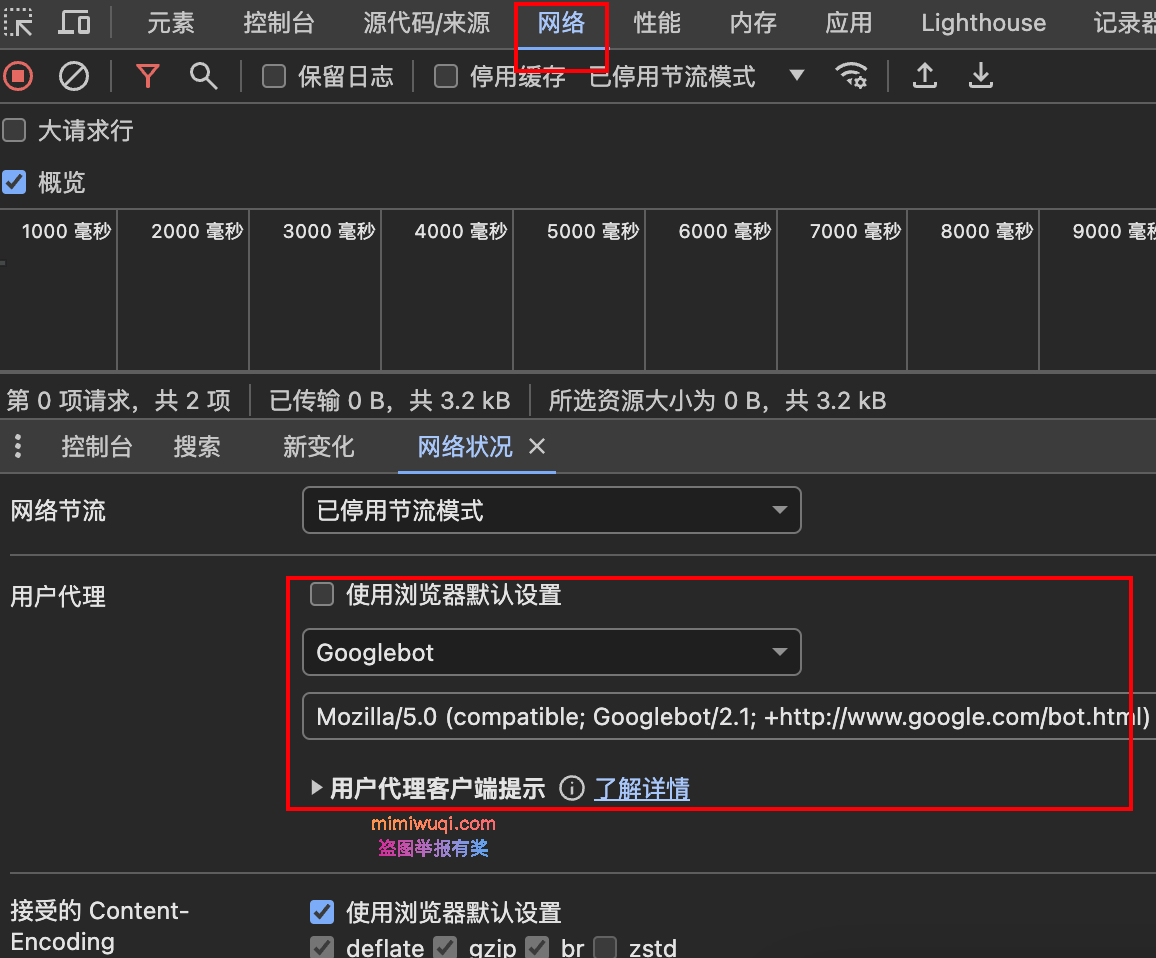Viewport: 1156px width, 958px height.
Task: Open the 源代码/来源 panel tab
Action: pyautogui.click(x=426, y=23)
